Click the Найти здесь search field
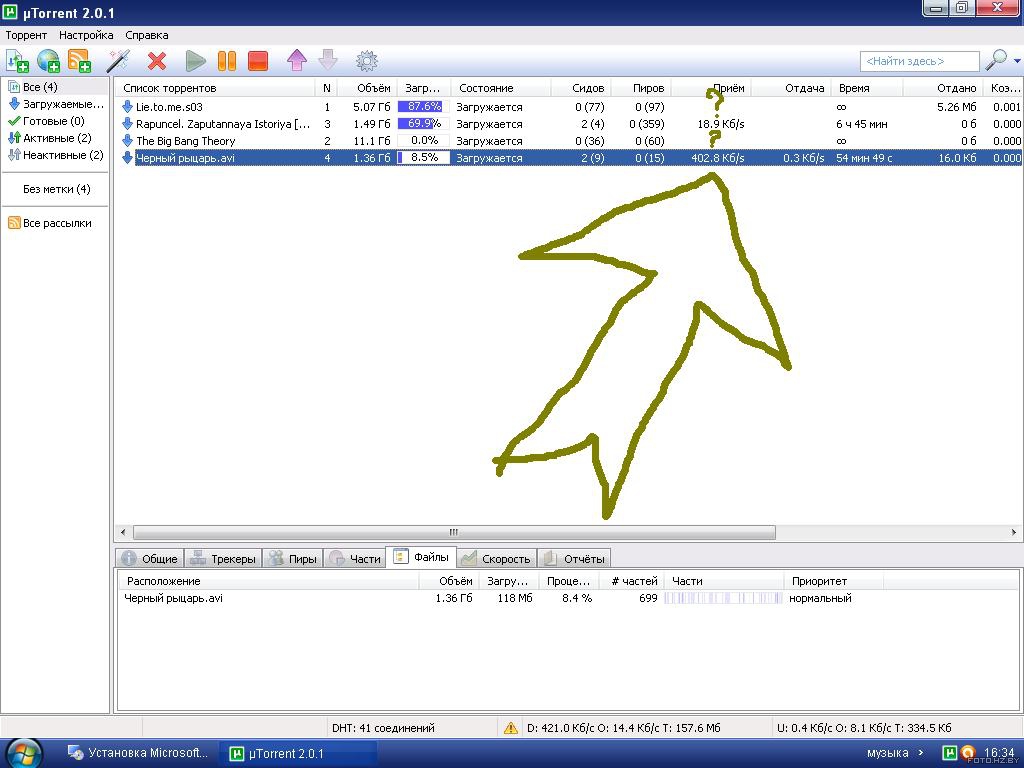This screenshot has height=768, width=1024. click(920, 61)
